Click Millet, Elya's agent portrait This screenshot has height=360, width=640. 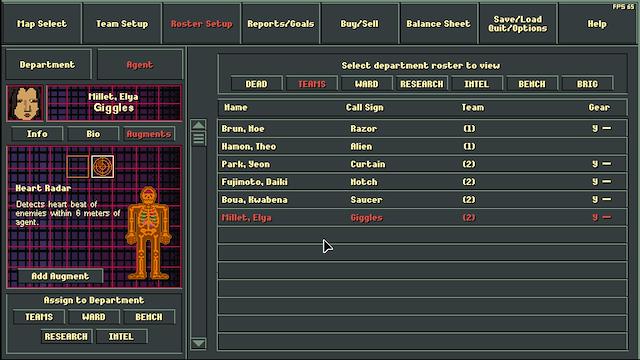click(x=25, y=103)
